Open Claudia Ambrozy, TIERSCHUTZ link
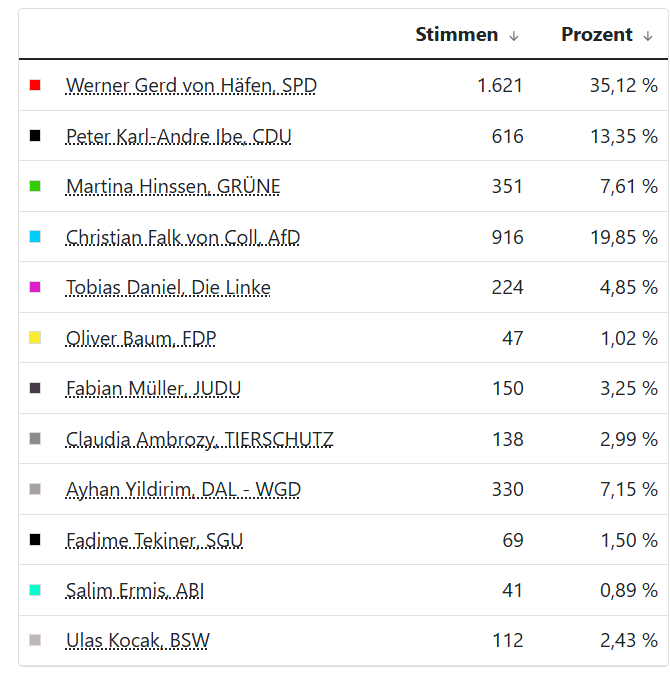670x677 pixels. click(x=200, y=439)
